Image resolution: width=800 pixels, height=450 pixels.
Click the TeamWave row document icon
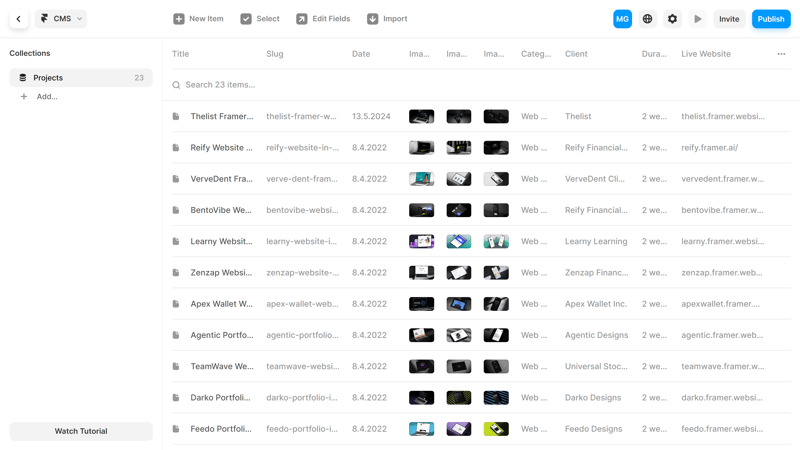176,366
